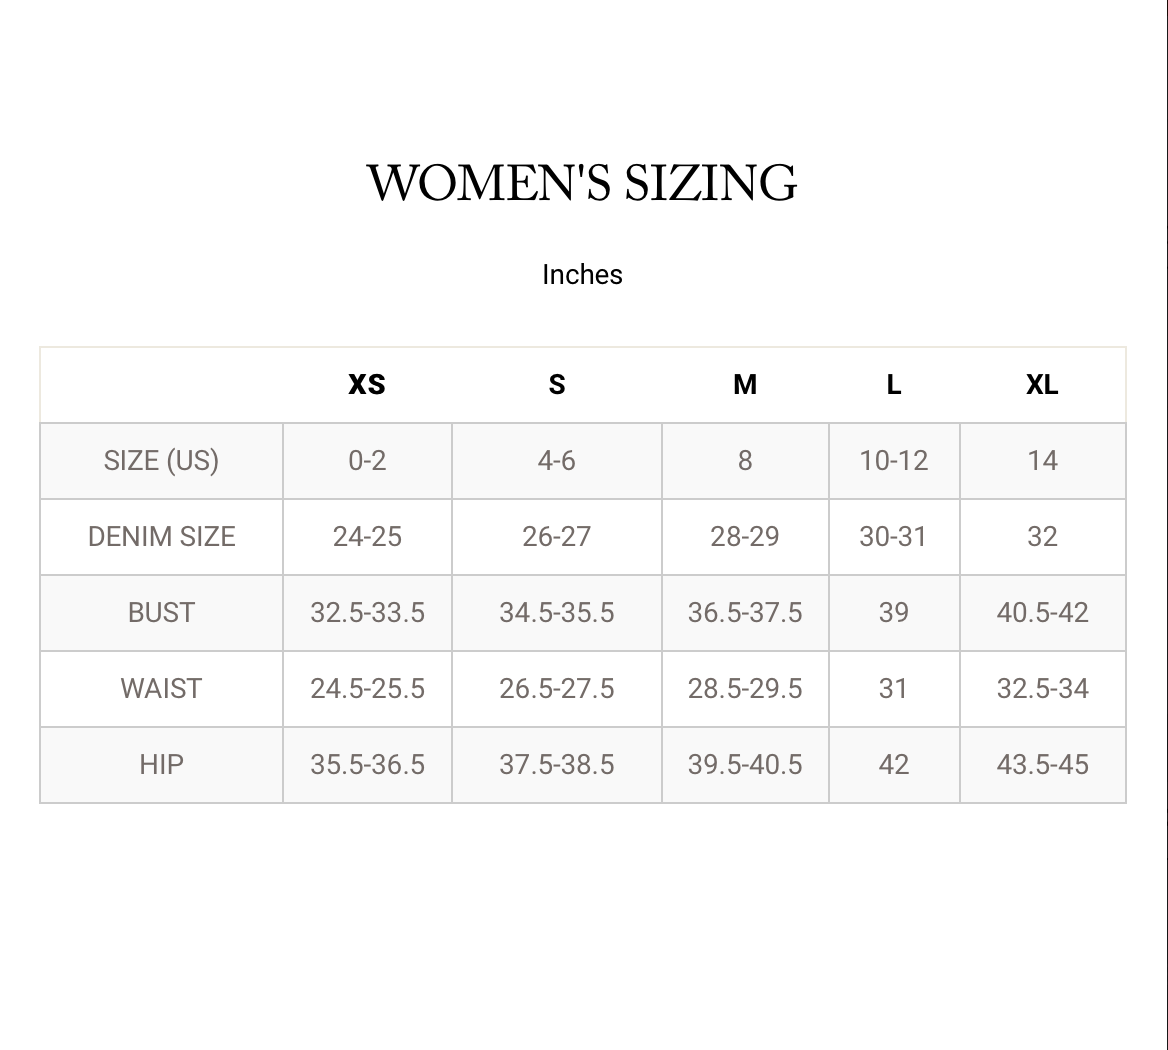Click the 39.5-40.5 hip measurement cell
The width and height of the screenshot is (1168, 1050).
[x=745, y=765]
